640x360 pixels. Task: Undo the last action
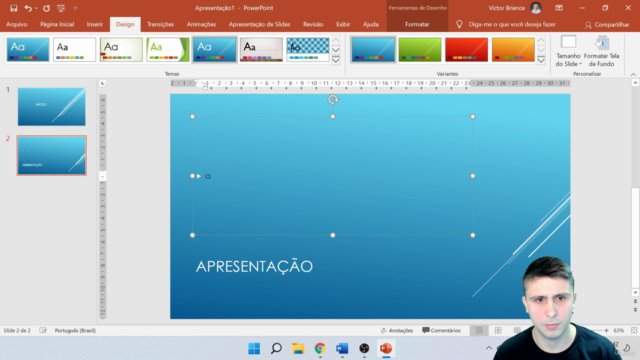pyautogui.click(x=28, y=8)
